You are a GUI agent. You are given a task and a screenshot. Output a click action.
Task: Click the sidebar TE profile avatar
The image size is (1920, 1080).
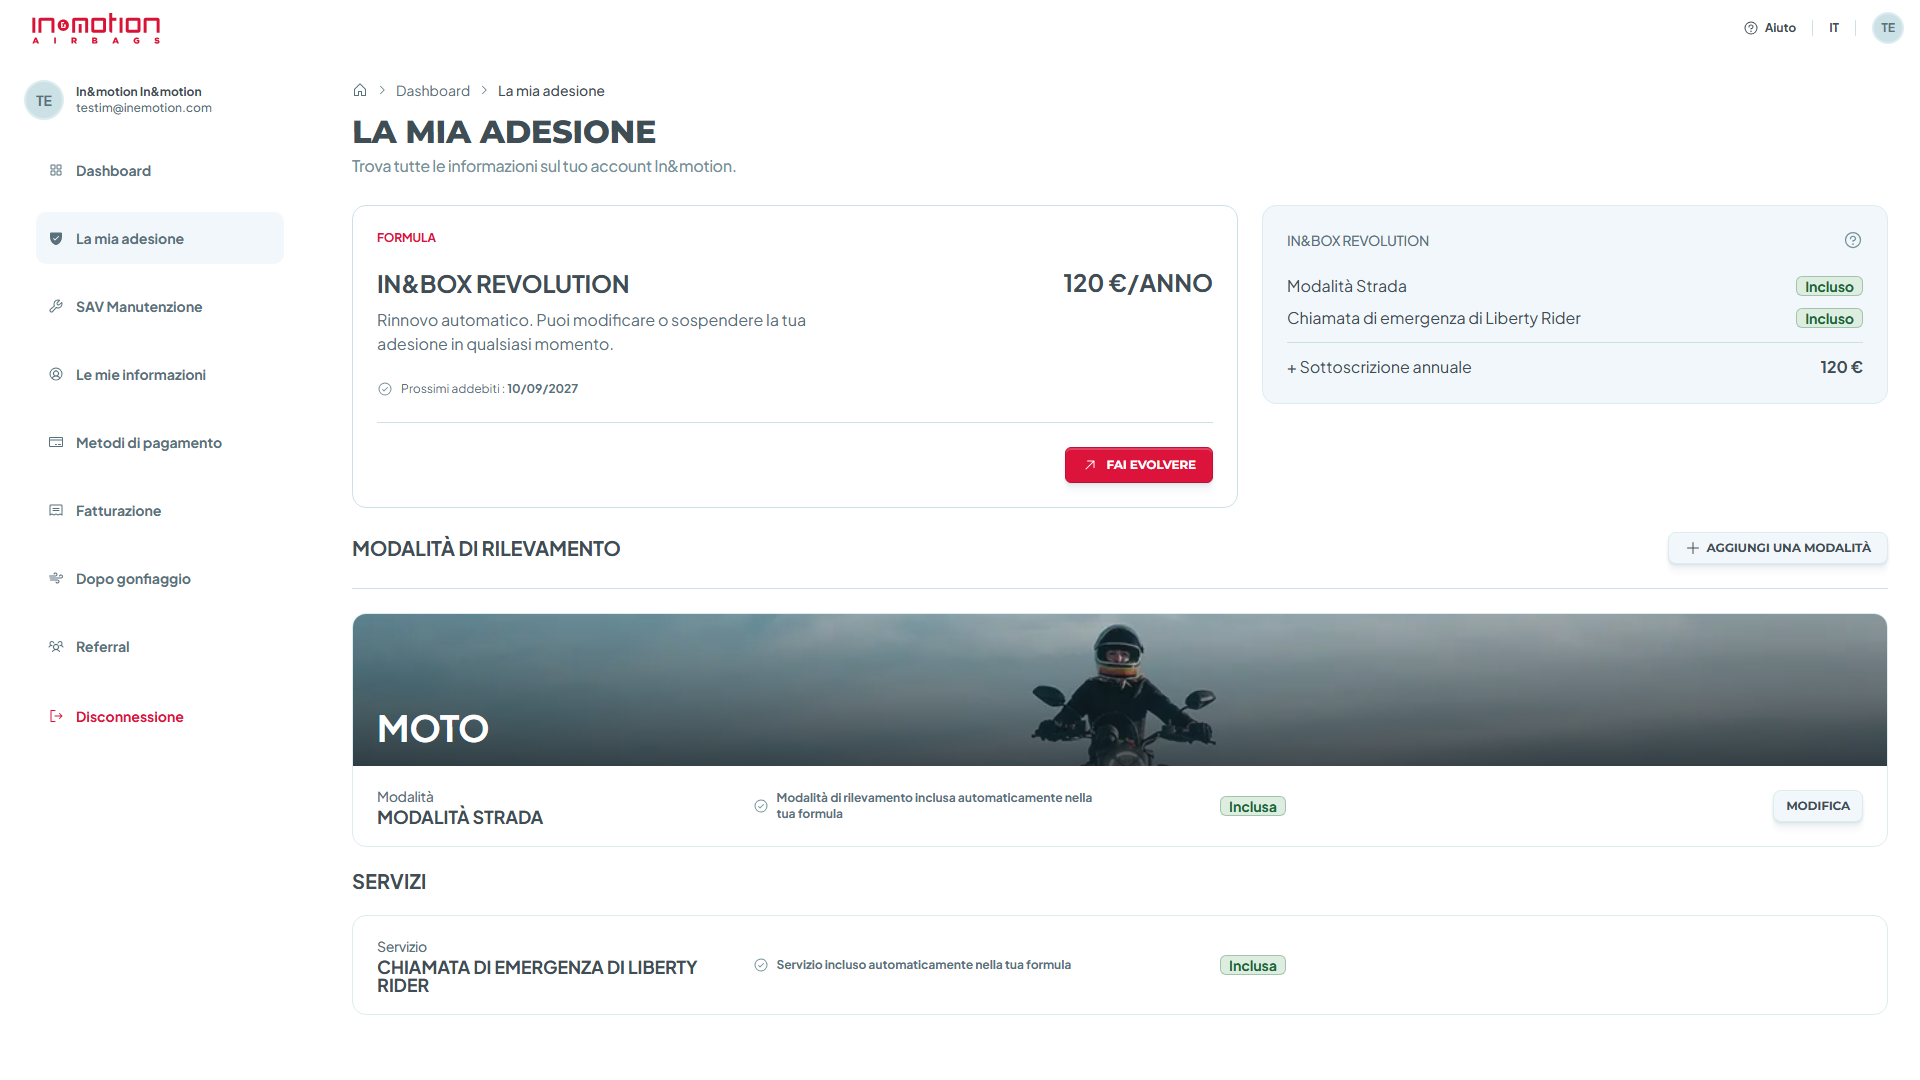[44, 100]
